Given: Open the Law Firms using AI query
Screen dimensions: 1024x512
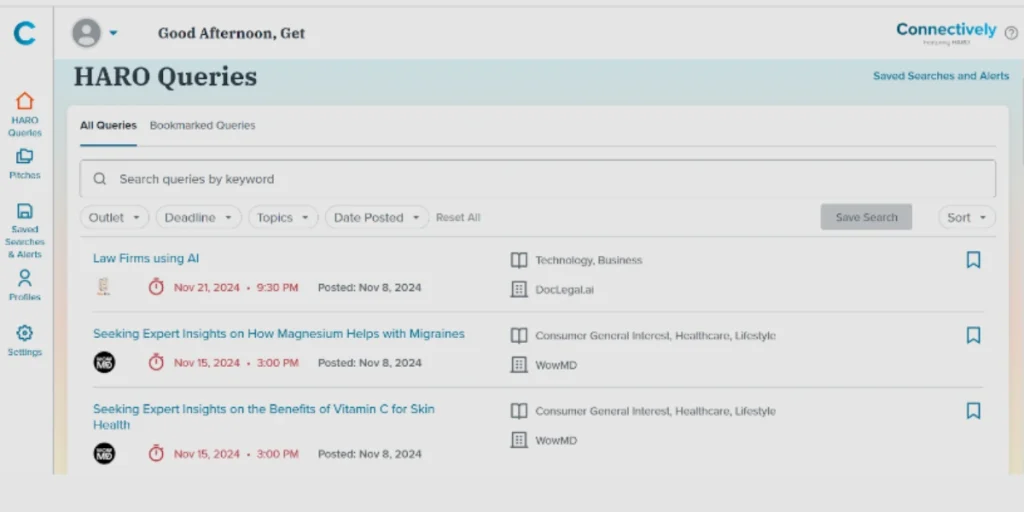Looking at the screenshot, I should [x=146, y=258].
